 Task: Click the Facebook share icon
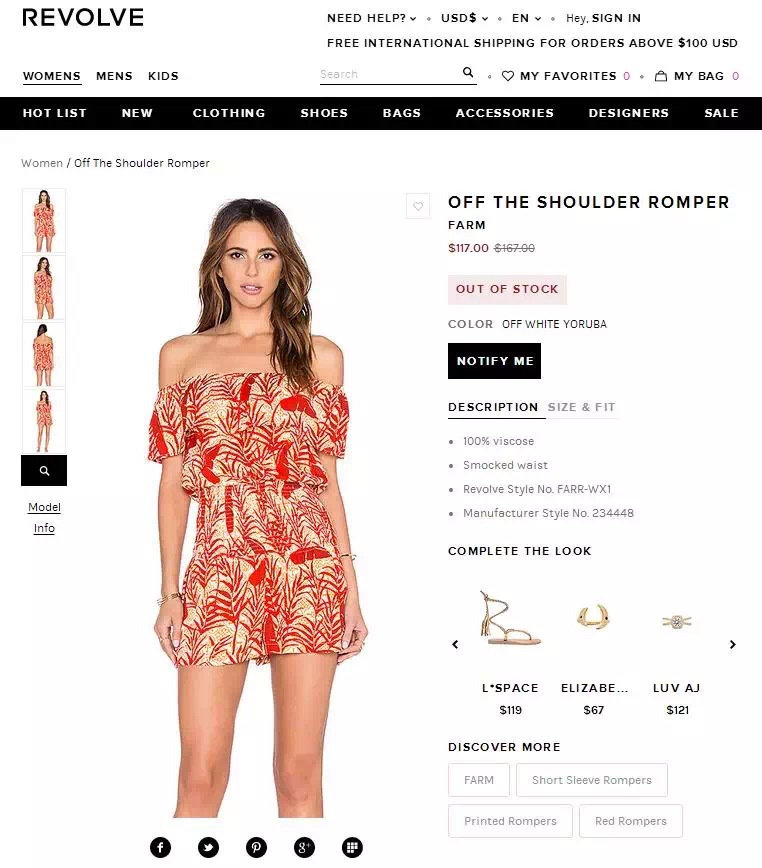[160, 847]
